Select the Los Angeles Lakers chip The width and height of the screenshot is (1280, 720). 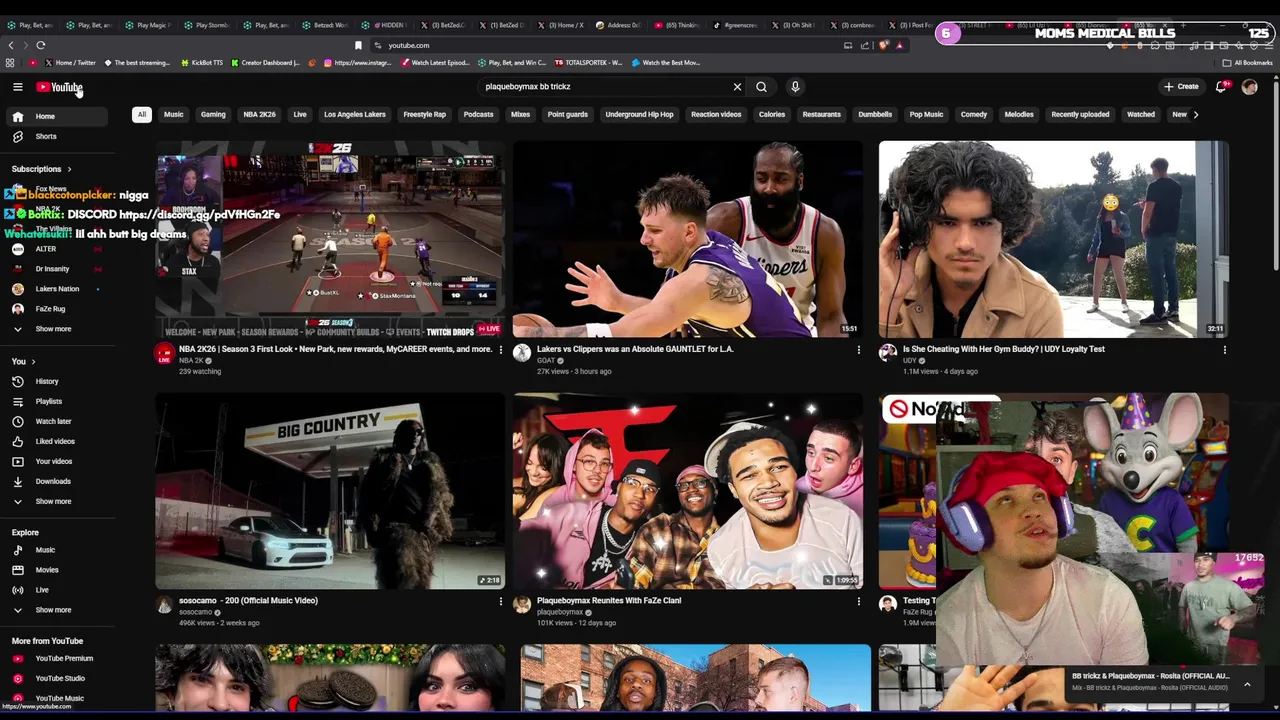[x=354, y=114]
